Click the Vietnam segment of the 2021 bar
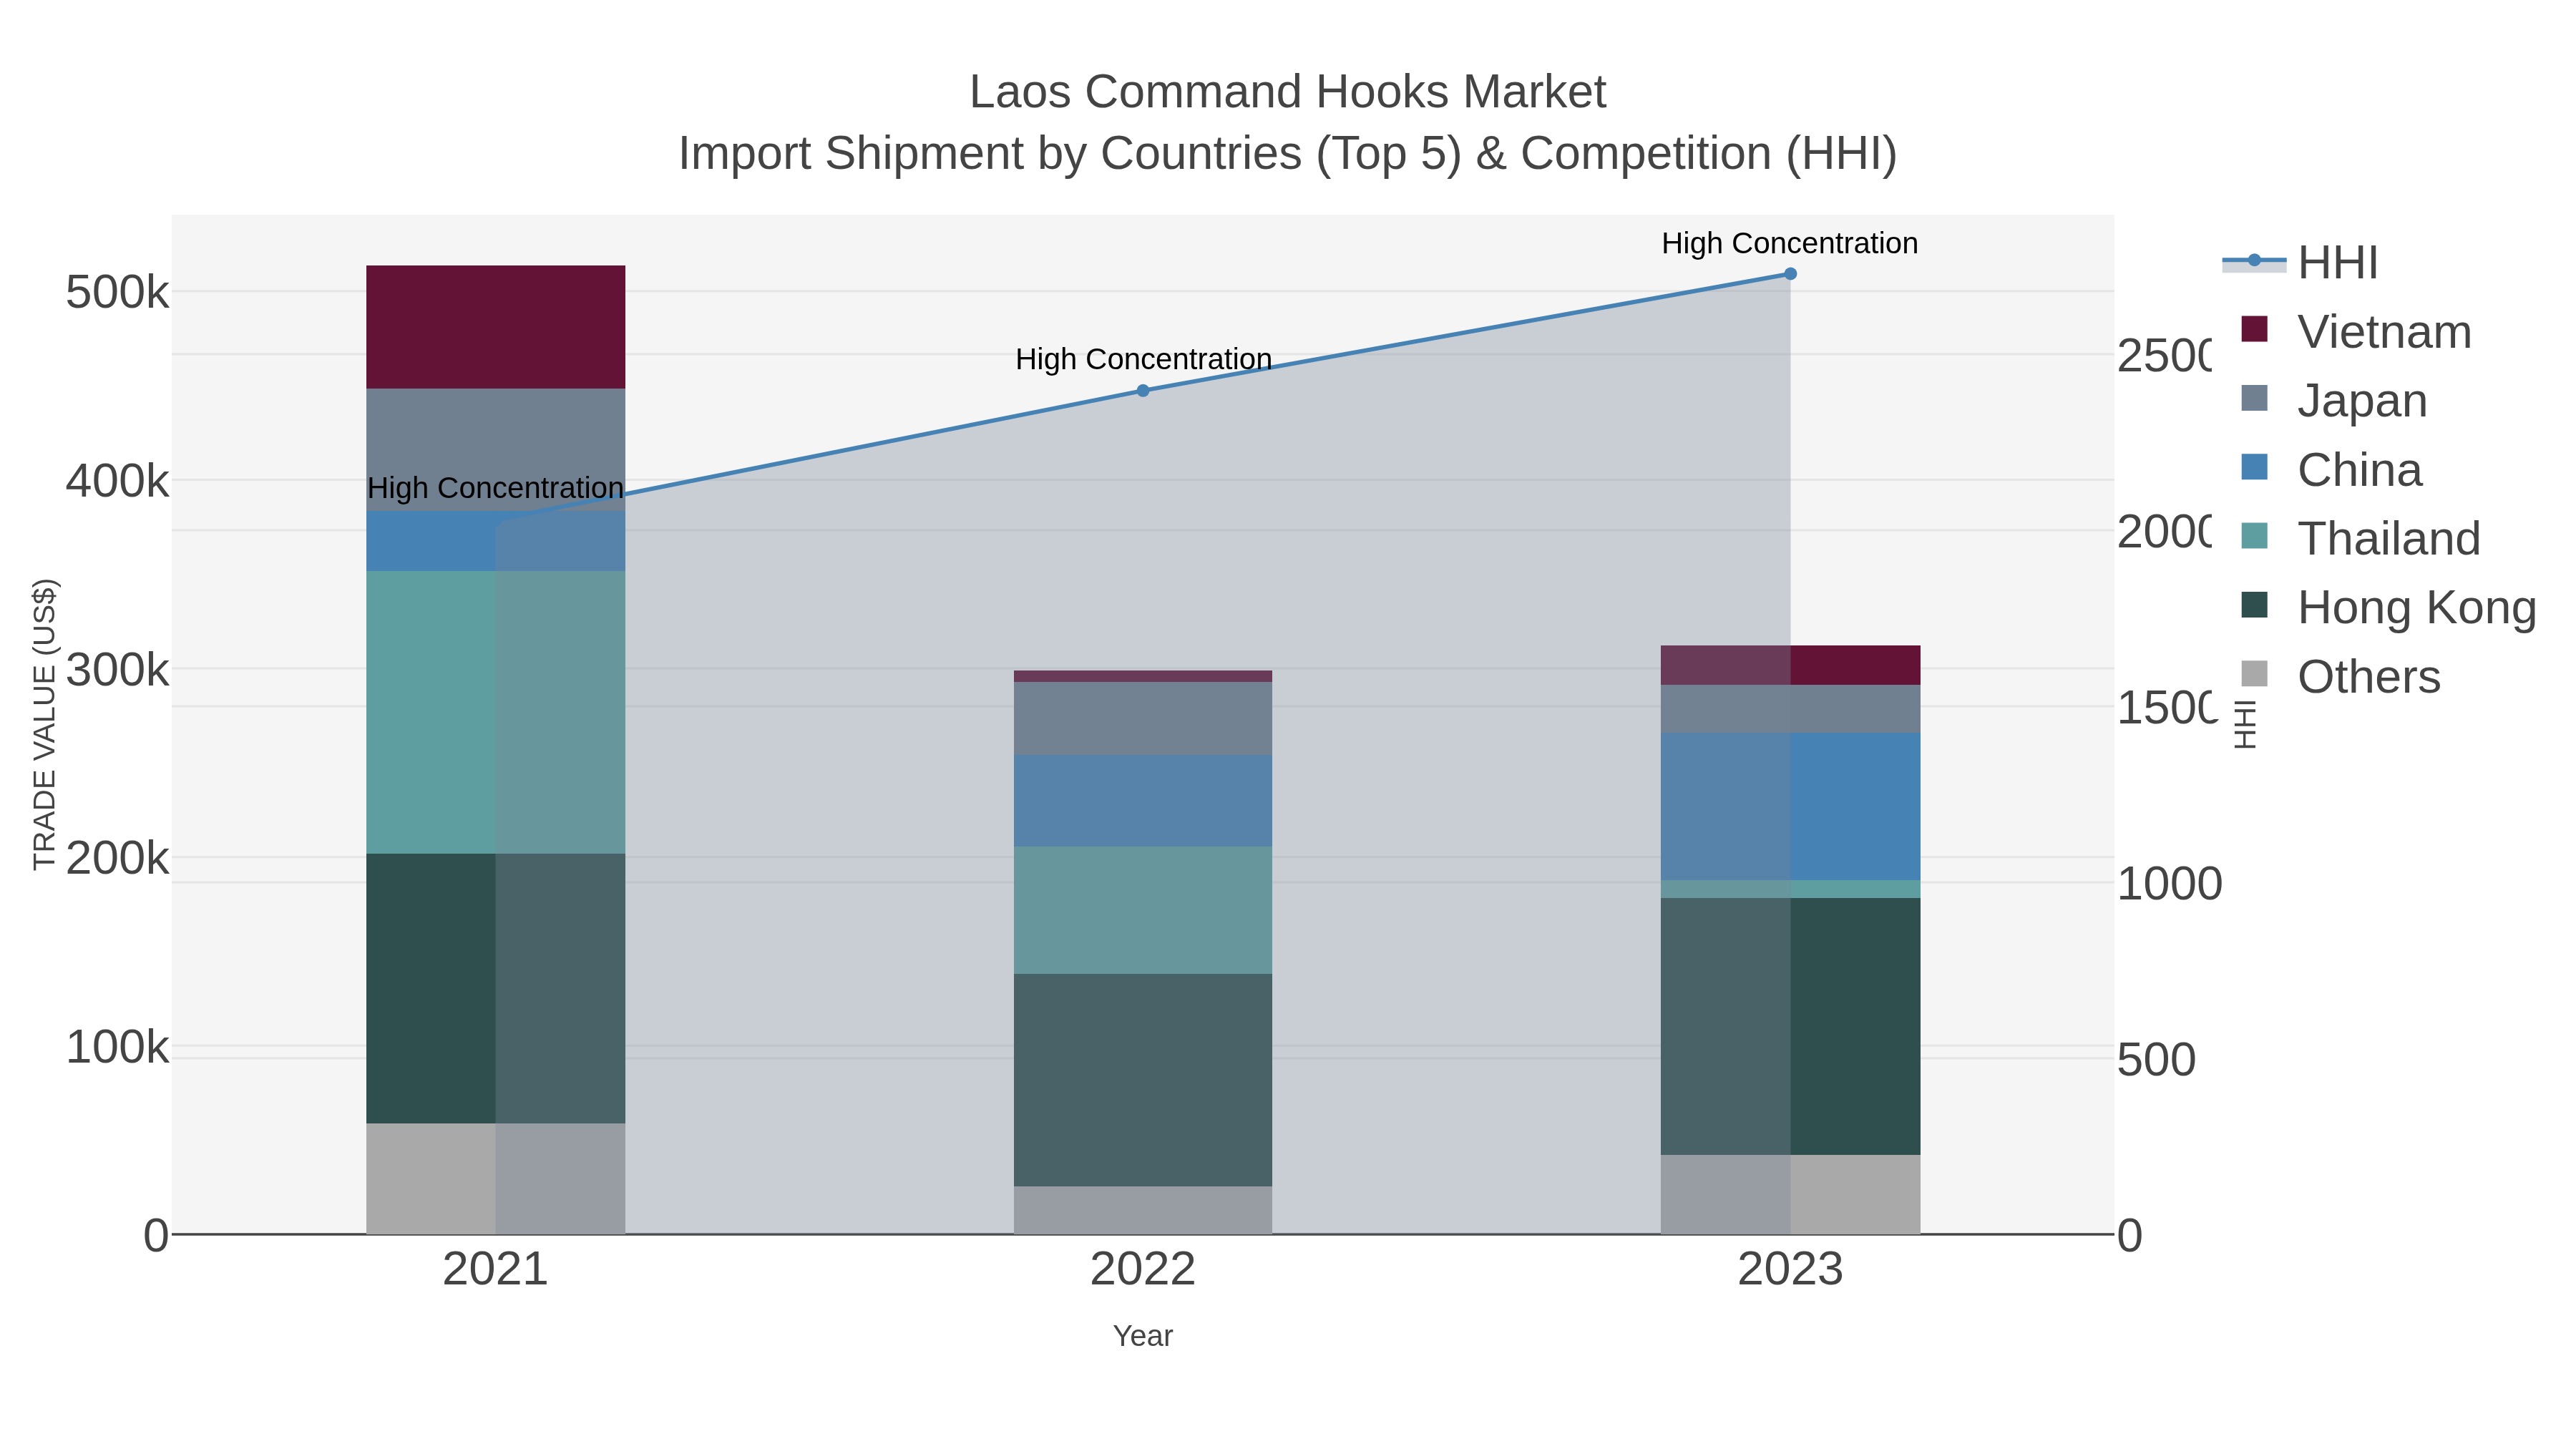Image resolution: width=2576 pixels, height=1449 pixels. point(496,327)
